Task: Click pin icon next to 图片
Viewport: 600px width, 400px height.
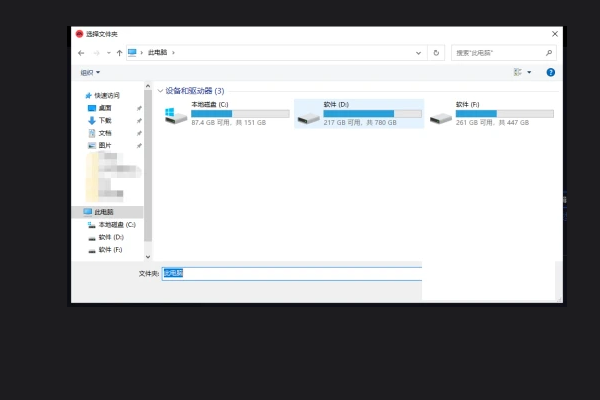Action: click(x=139, y=146)
